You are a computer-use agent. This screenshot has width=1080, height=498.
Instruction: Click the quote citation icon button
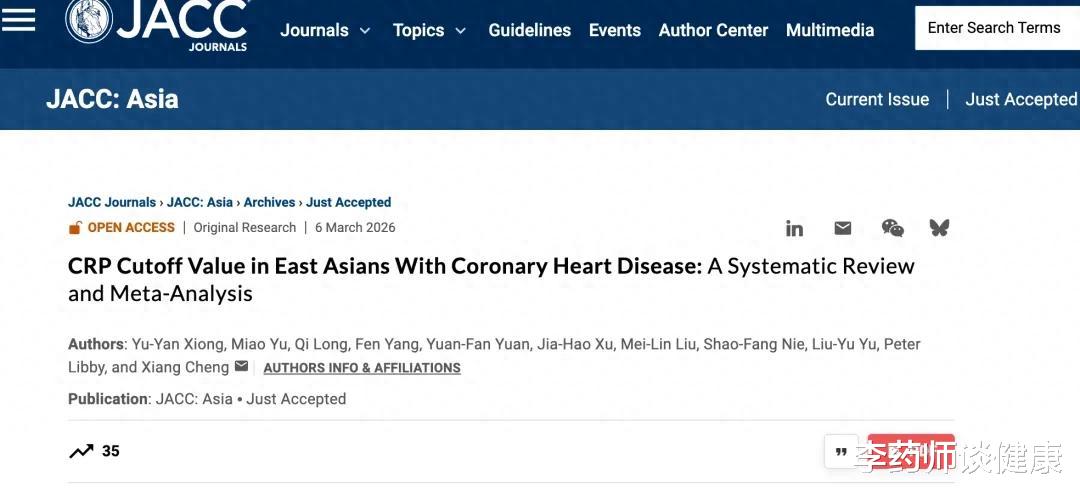pyautogui.click(x=841, y=451)
